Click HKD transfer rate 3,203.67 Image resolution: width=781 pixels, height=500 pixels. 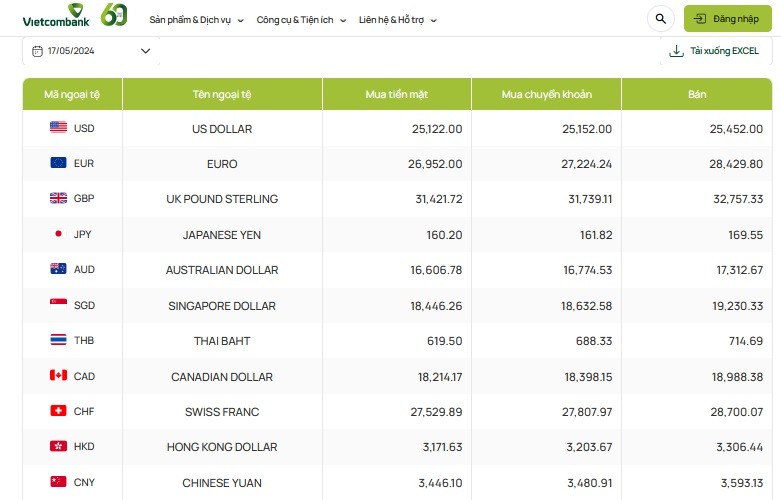589,447
